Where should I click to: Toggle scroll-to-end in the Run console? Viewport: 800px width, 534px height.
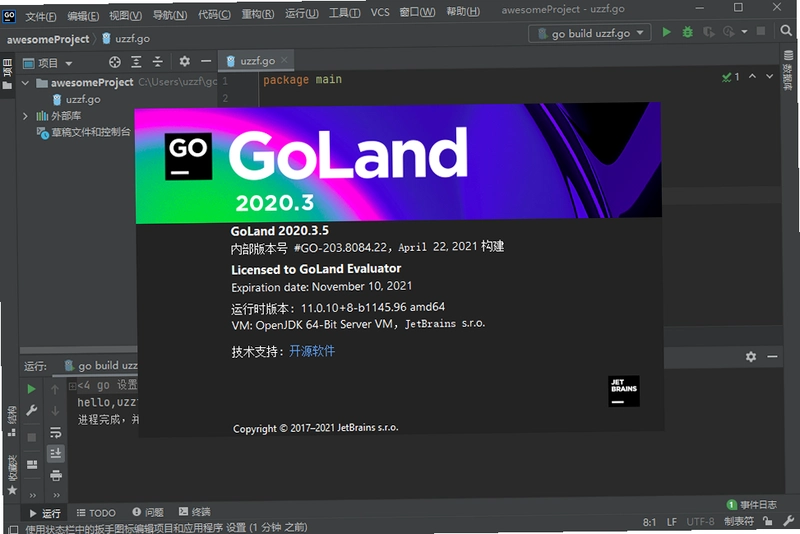(56, 453)
